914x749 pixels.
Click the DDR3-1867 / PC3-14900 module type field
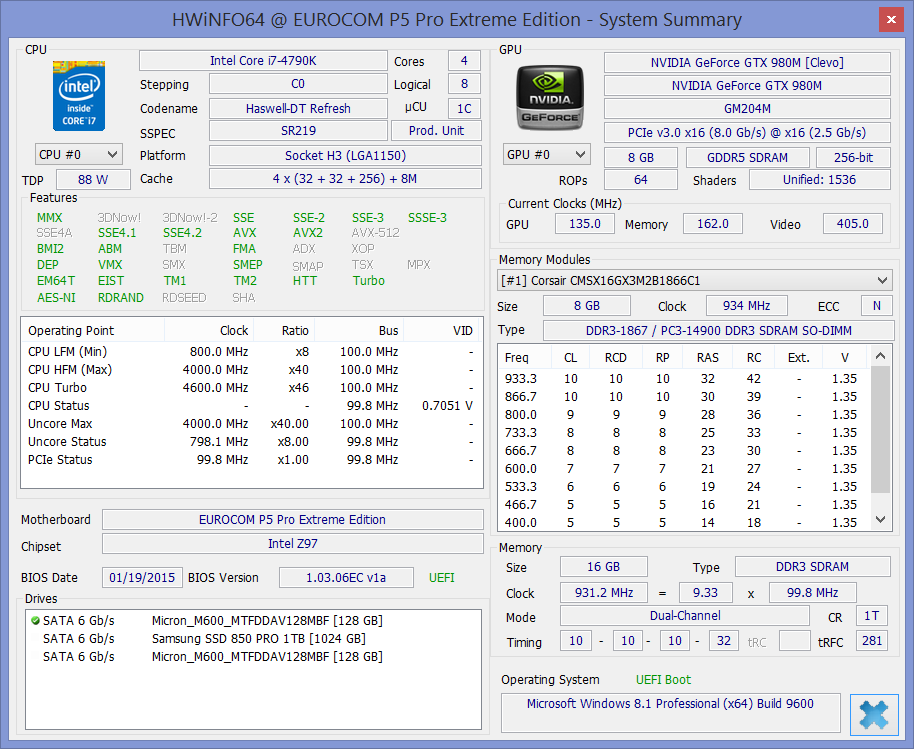click(x=718, y=330)
